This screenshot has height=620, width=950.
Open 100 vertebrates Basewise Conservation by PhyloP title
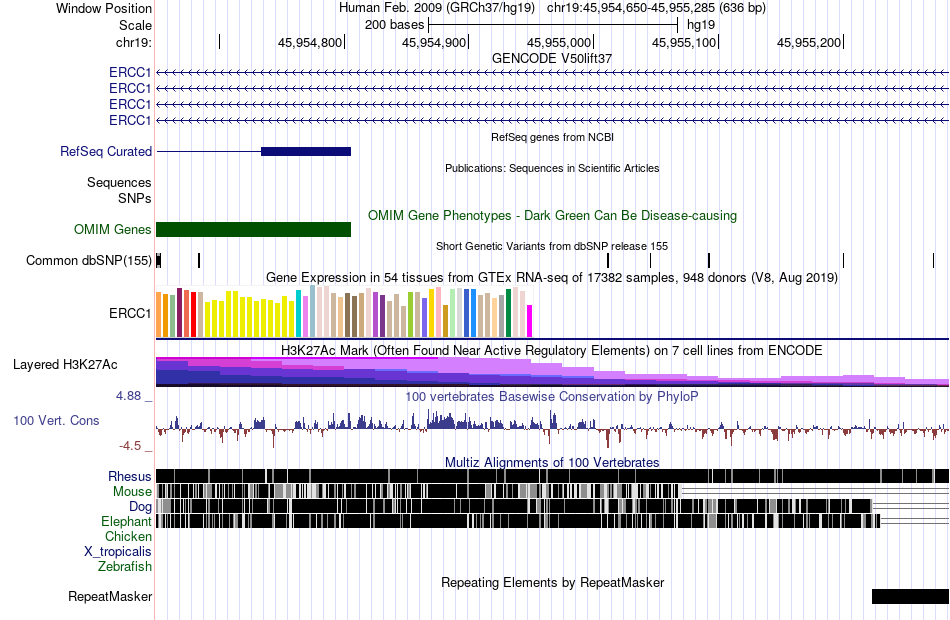pyautogui.click(x=552, y=396)
